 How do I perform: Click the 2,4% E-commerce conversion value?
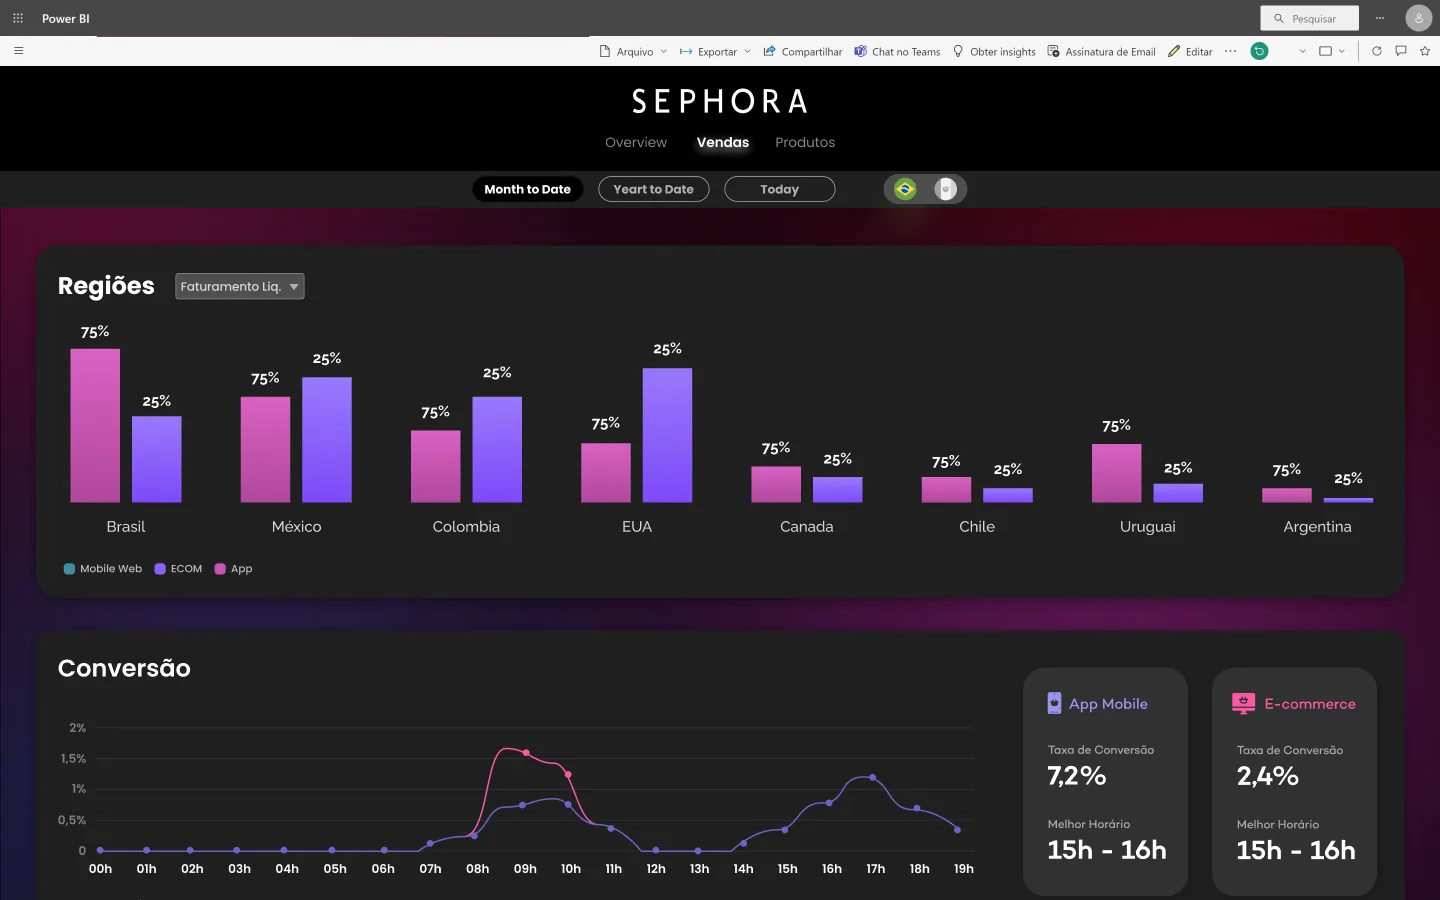click(x=1268, y=776)
